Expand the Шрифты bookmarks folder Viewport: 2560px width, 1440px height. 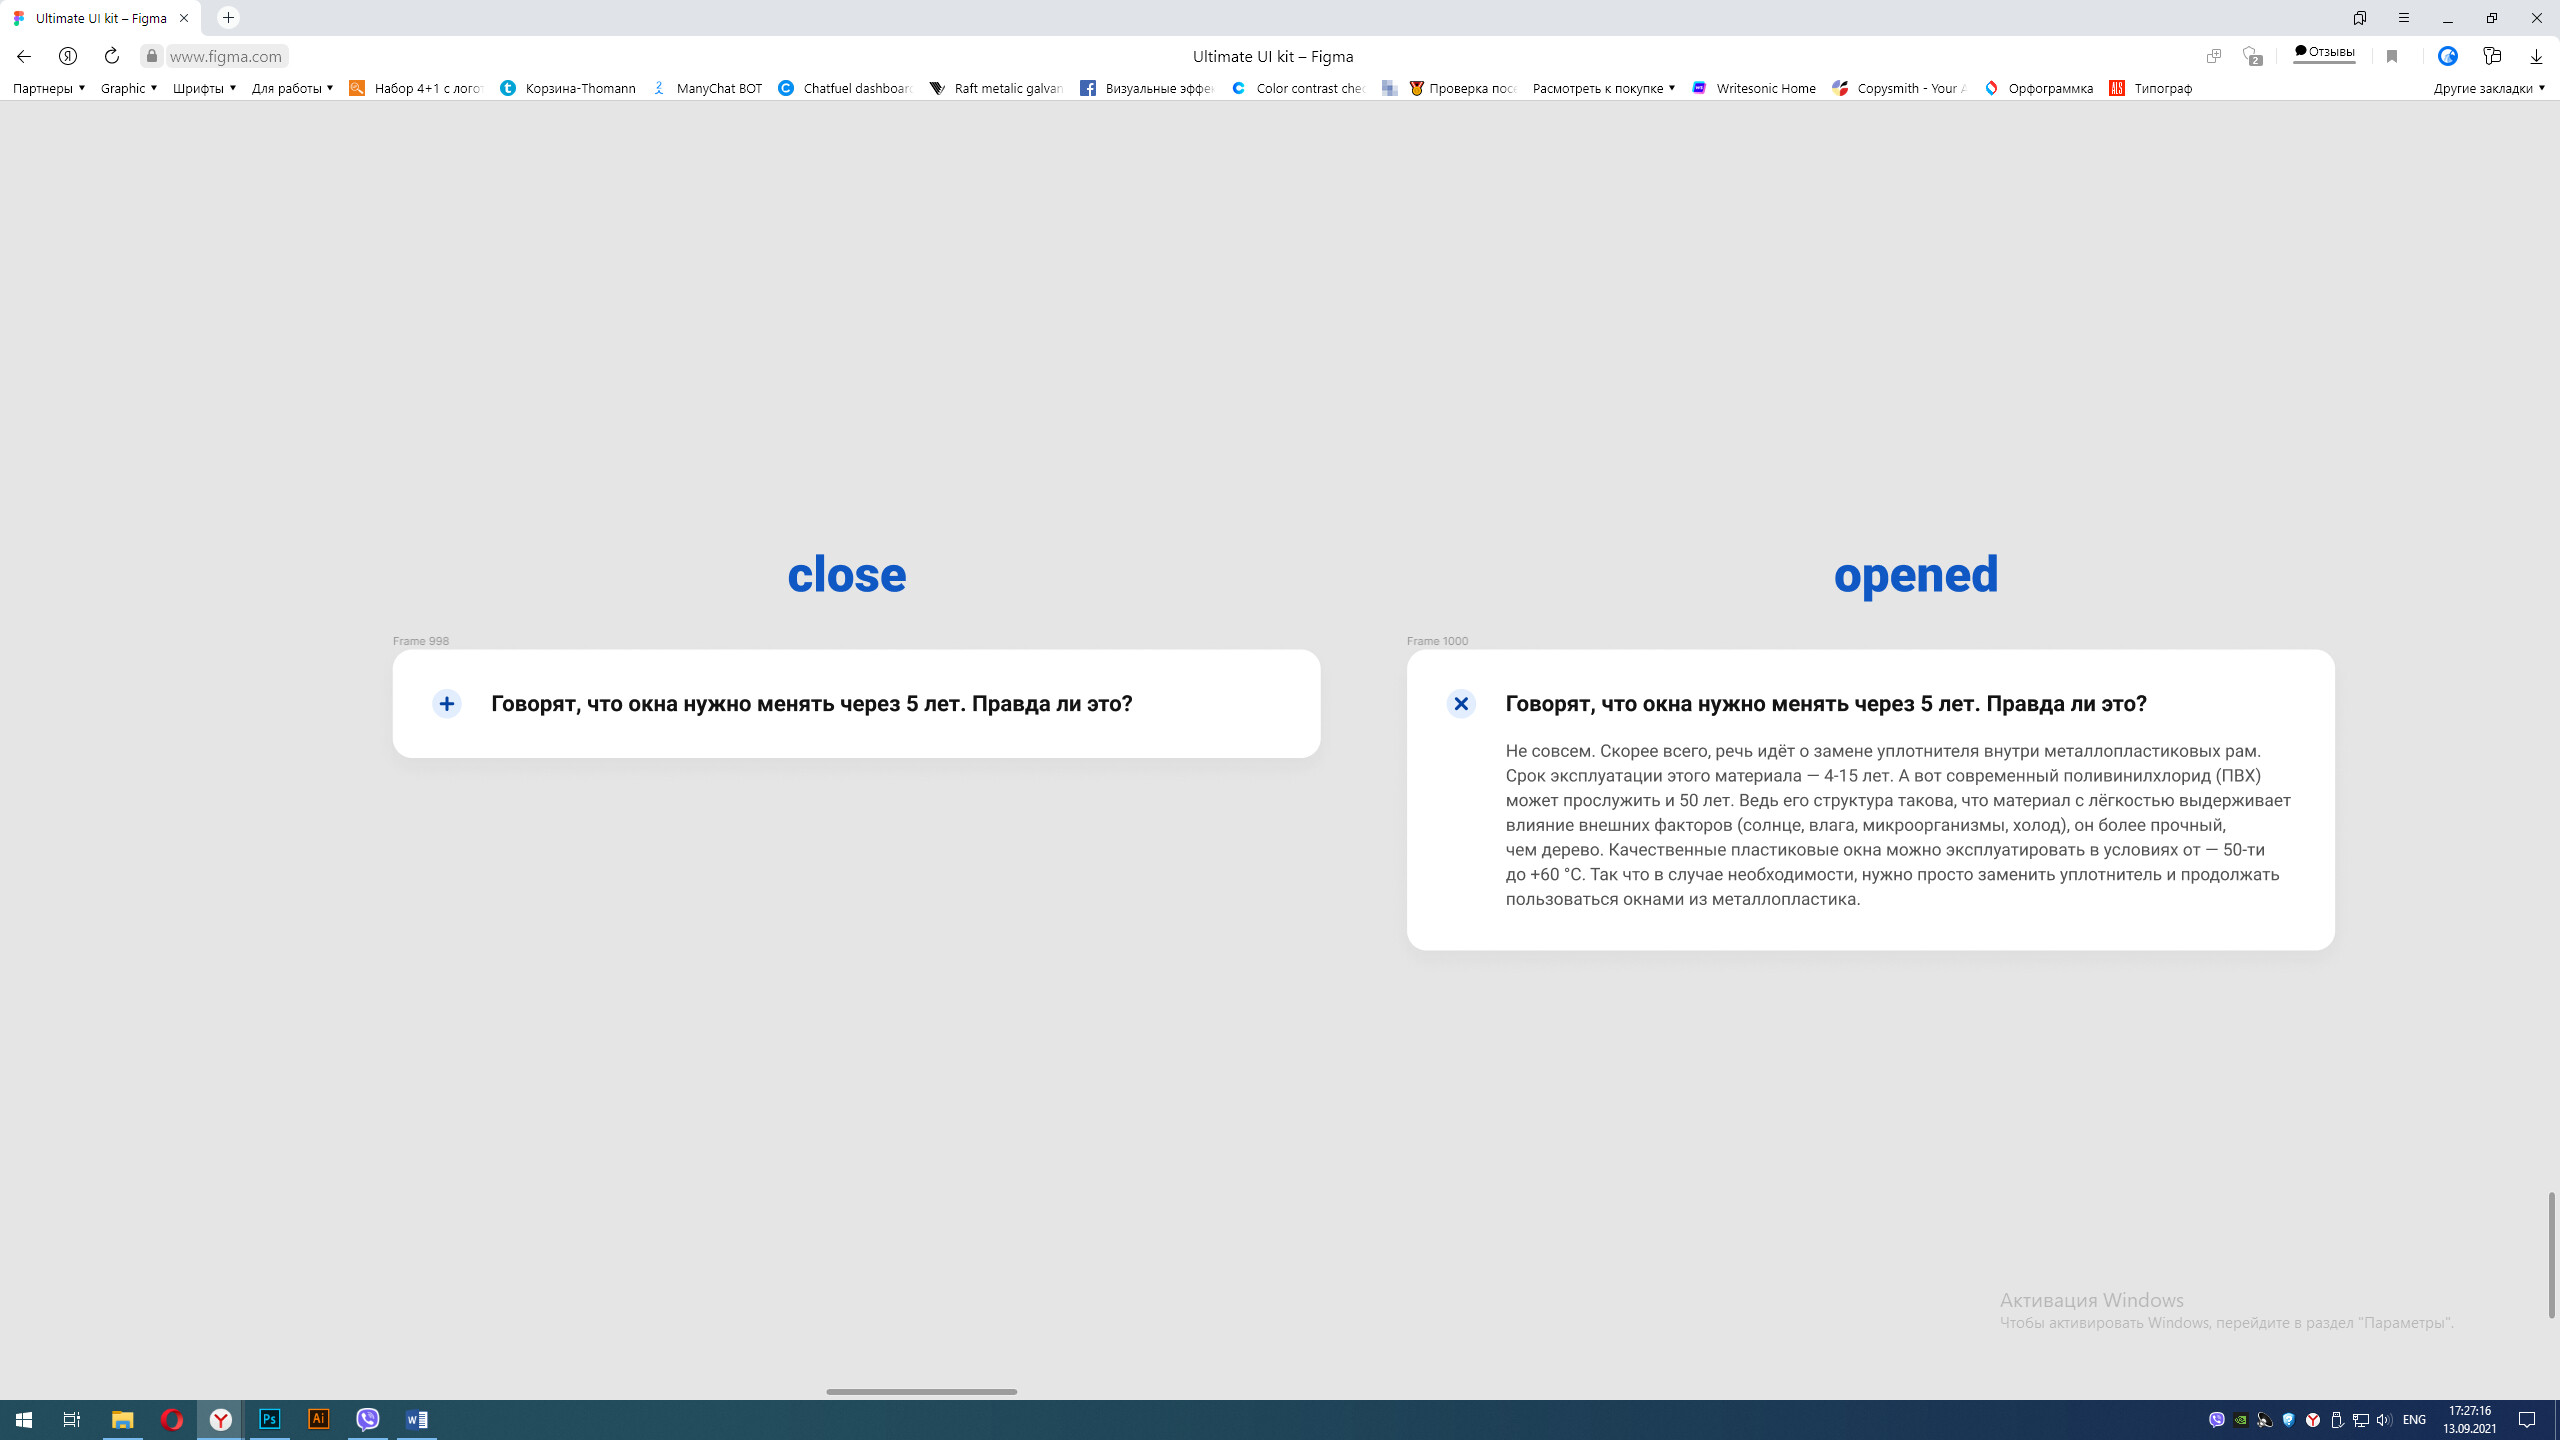204,88
